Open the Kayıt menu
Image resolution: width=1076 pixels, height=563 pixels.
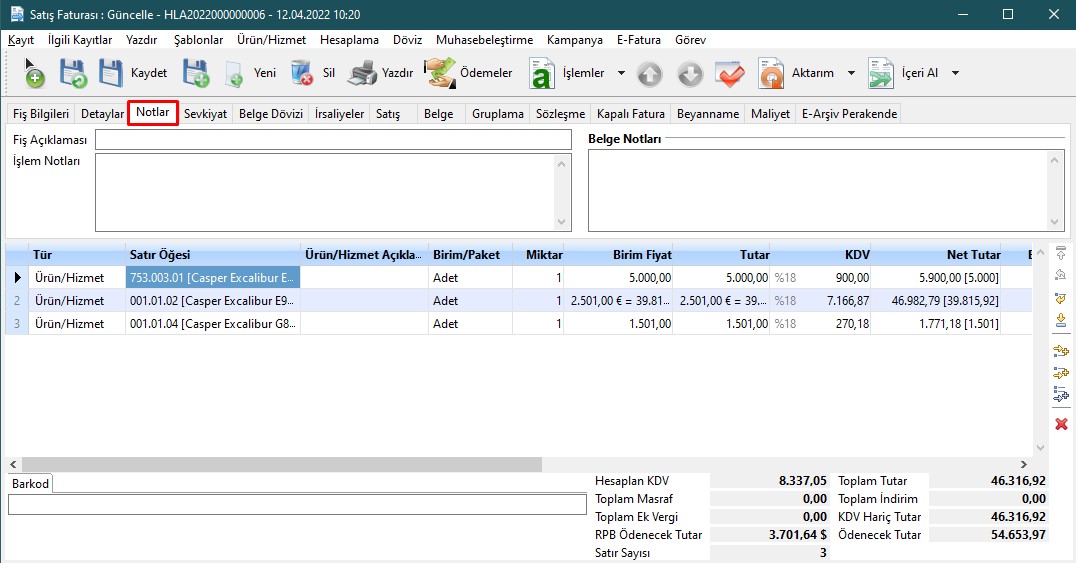point(21,40)
